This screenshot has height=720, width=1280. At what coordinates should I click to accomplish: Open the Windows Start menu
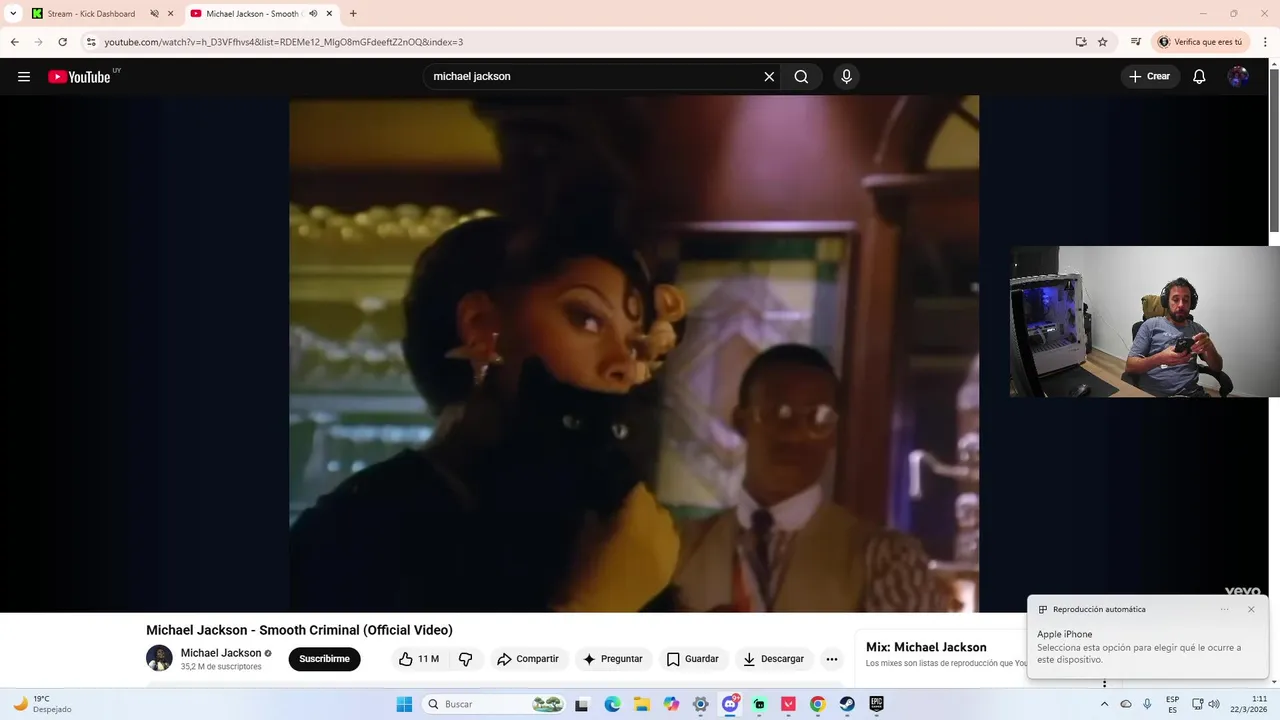click(404, 704)
